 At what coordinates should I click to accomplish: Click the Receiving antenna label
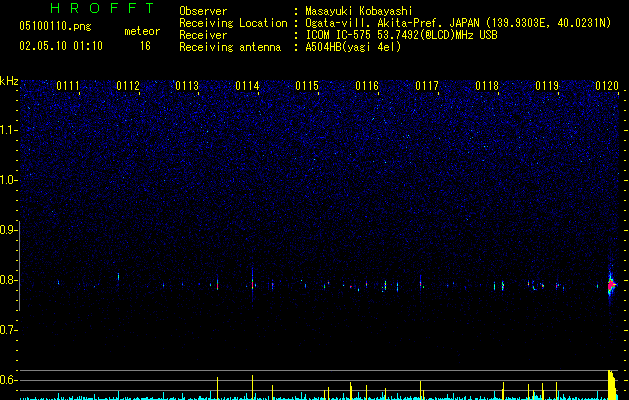[230, 47]
